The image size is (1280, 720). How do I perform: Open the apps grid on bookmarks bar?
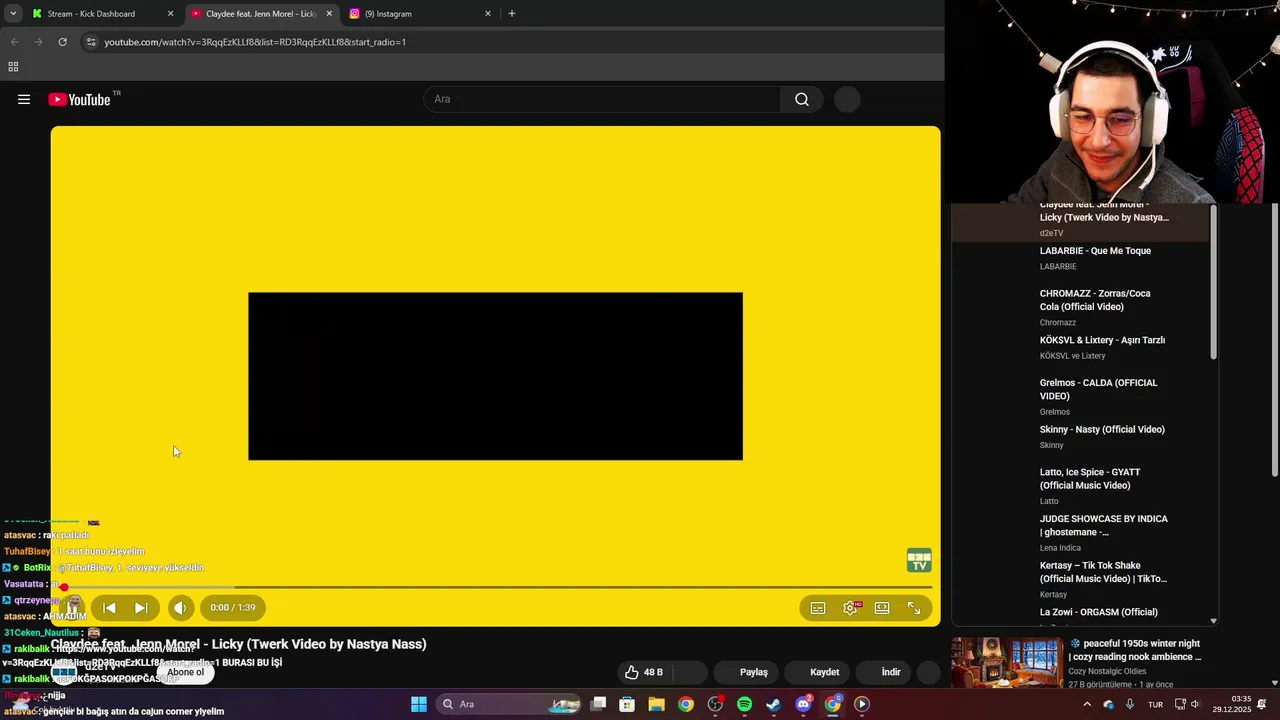tap(13, 67)
